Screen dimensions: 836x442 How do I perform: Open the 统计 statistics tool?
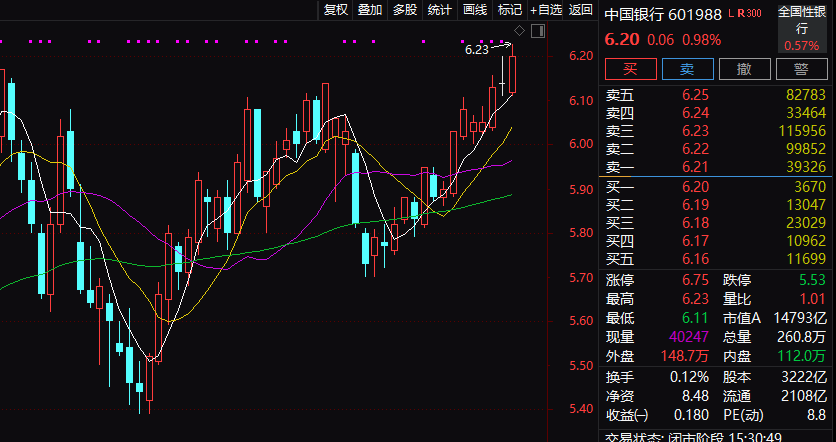click(440, 10)
